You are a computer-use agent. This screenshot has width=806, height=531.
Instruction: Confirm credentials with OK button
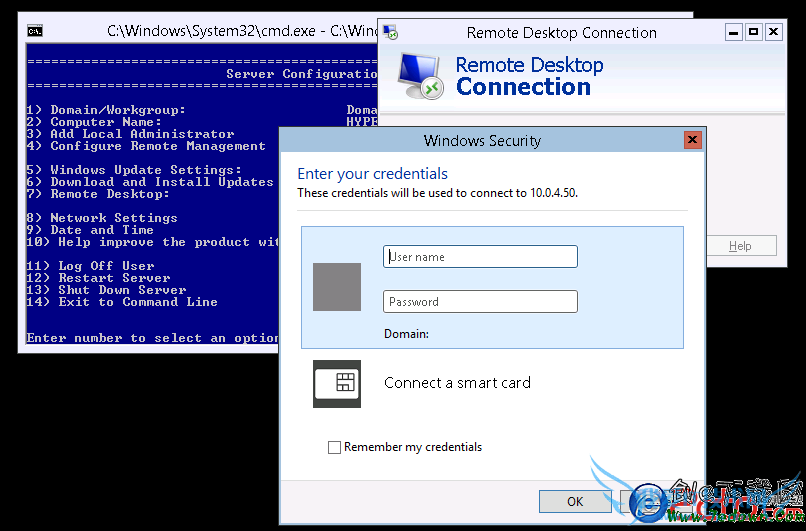[x=575, y=501]
